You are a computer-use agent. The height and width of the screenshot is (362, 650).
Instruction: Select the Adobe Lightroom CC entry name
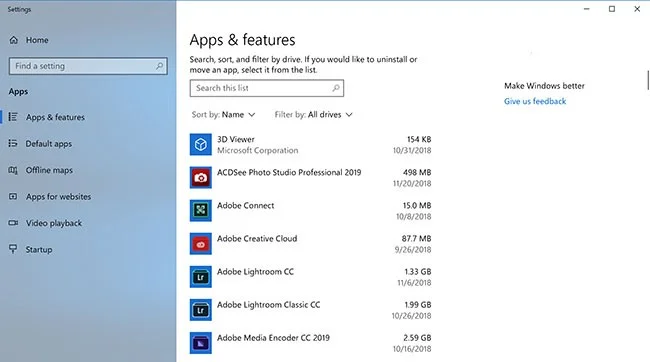click(x=255, y=272)
